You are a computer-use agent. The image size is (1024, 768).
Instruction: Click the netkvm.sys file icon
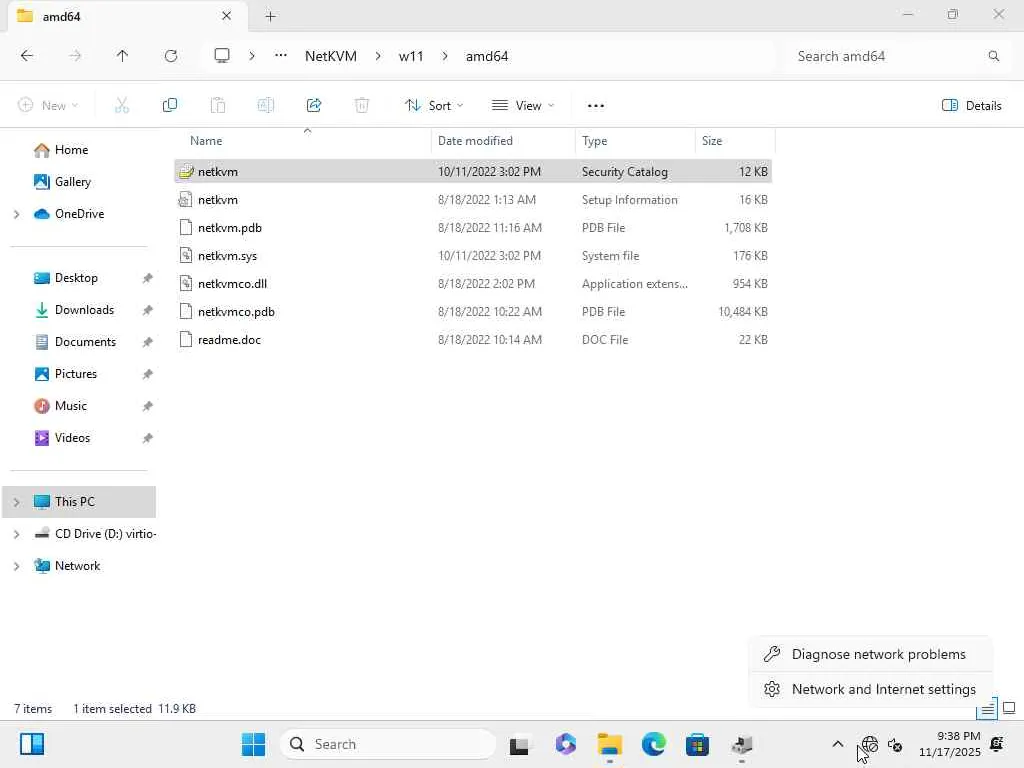coord(186,255)
